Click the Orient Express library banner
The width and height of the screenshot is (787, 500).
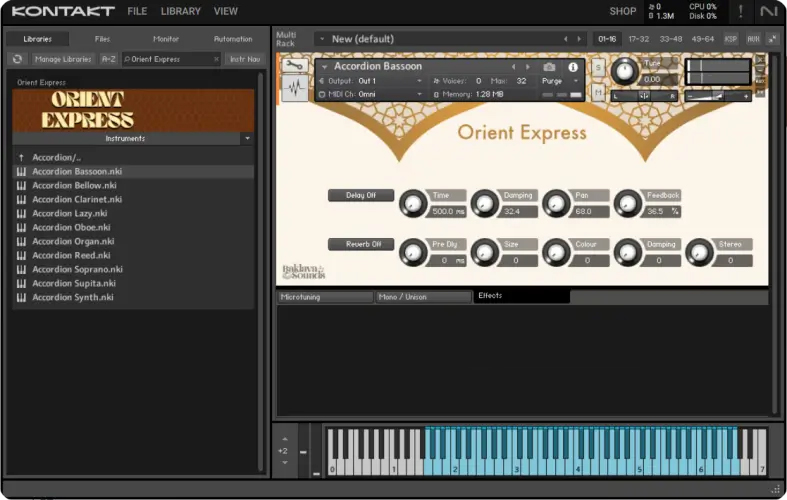133,110
